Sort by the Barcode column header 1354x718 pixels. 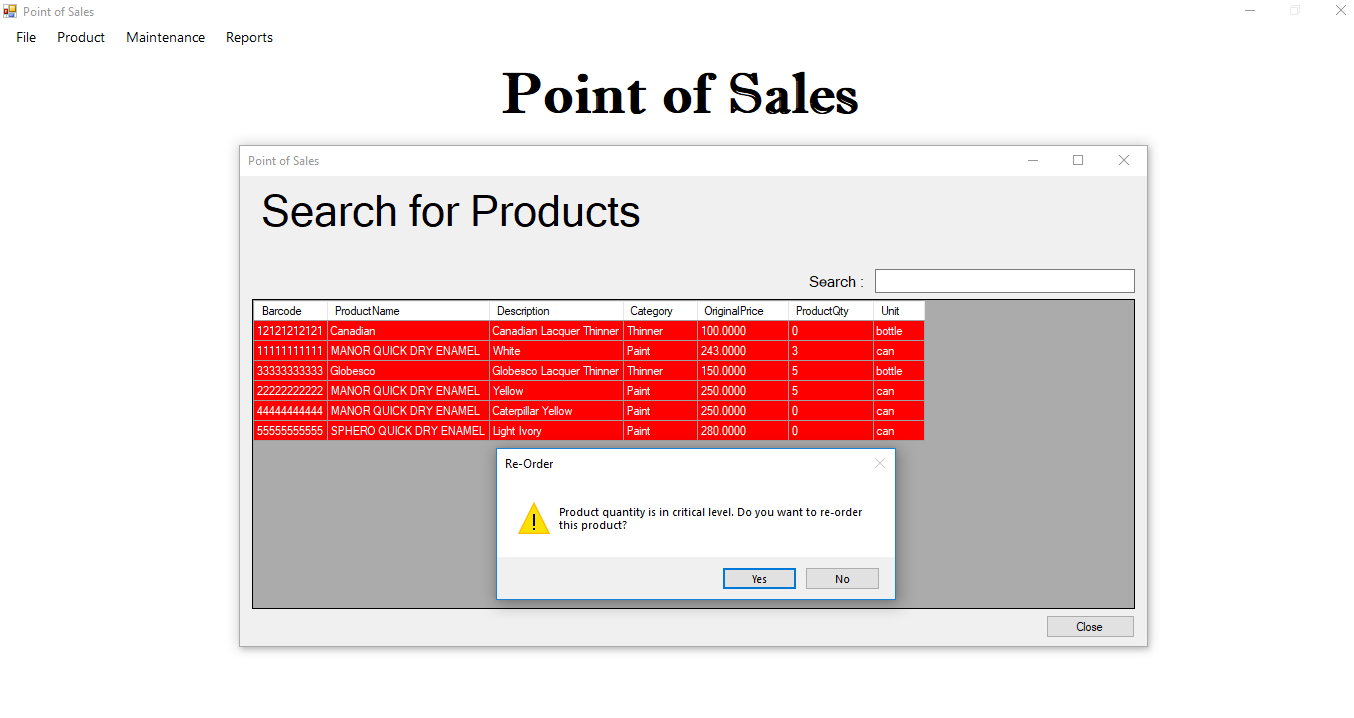coord(281,311)
